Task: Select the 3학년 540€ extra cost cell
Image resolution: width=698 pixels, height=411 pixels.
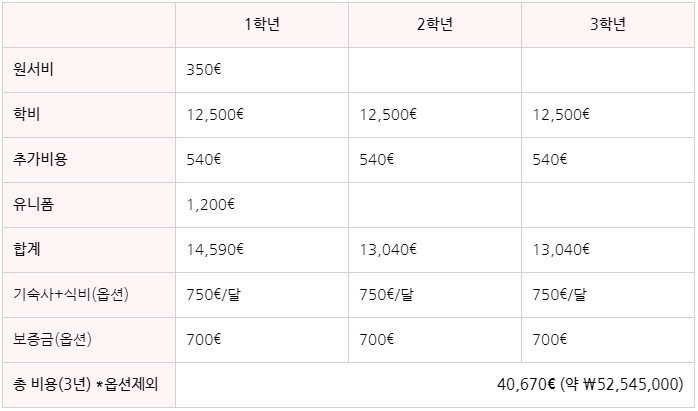Action: click(x=608, y=160)
